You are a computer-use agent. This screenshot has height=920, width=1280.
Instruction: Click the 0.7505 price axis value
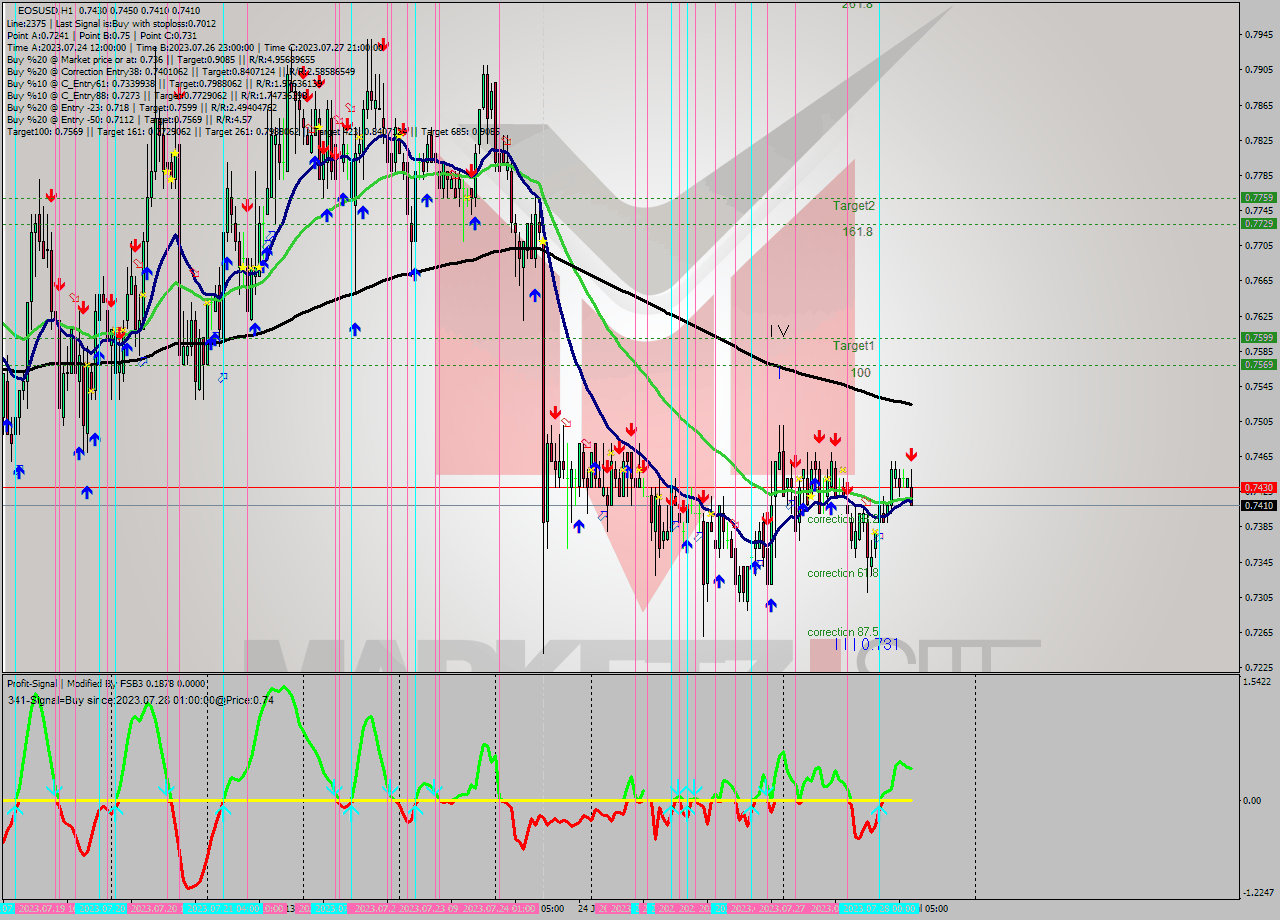pos(1258,421)
